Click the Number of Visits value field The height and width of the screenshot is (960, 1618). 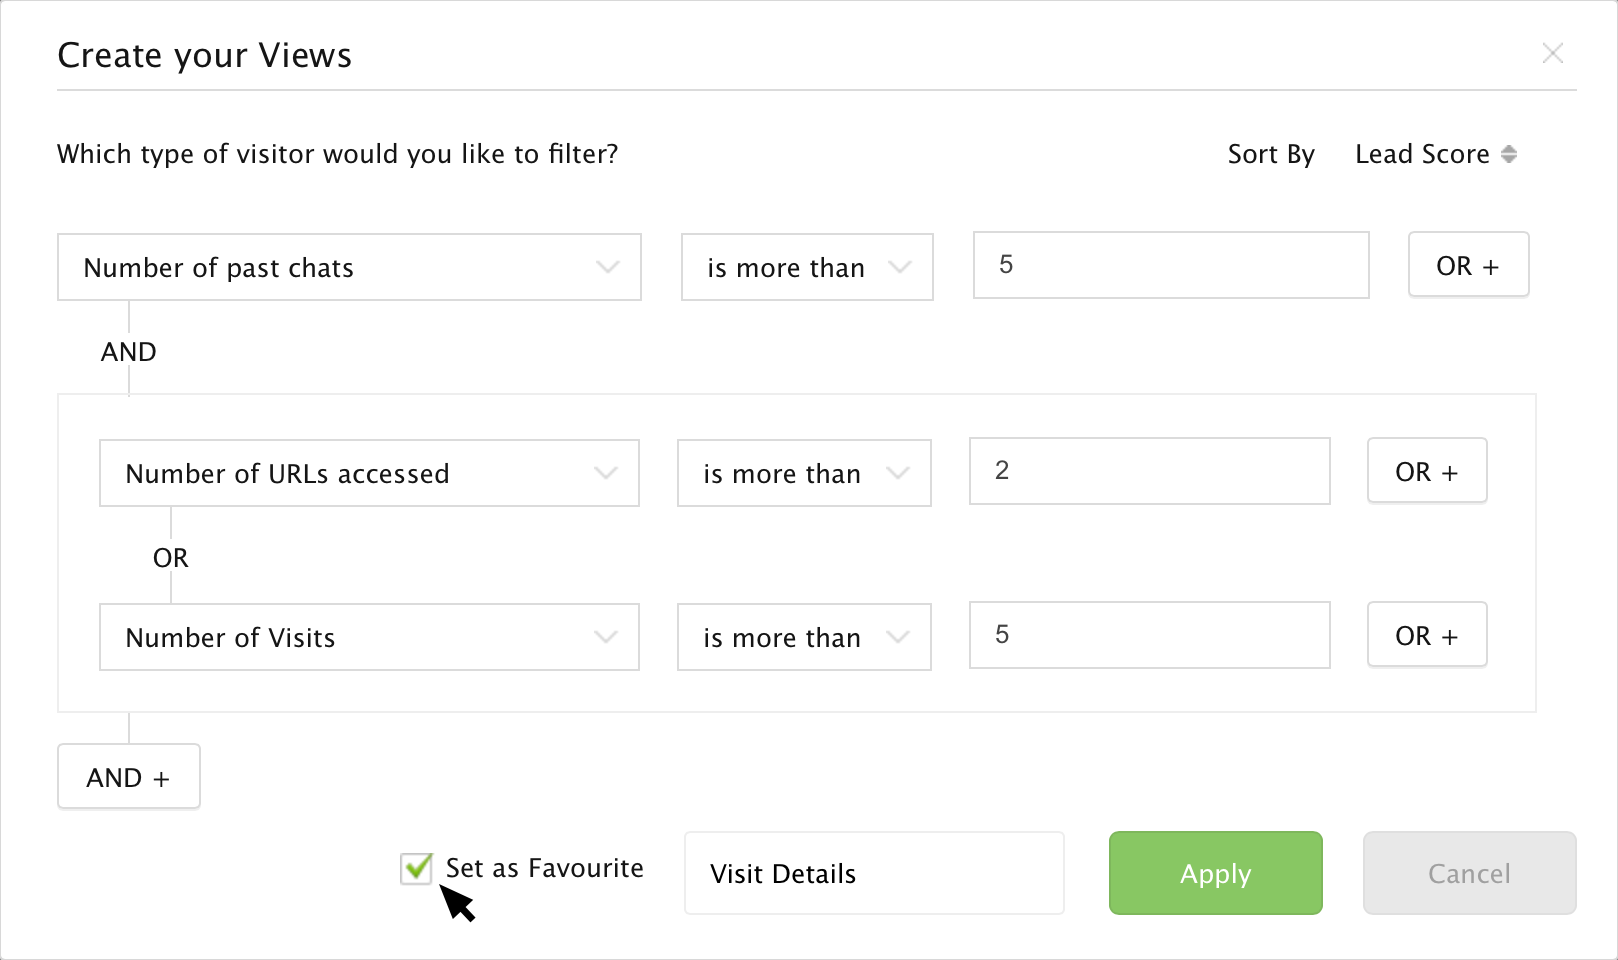pyautogui.click(x=1149, y=635)
